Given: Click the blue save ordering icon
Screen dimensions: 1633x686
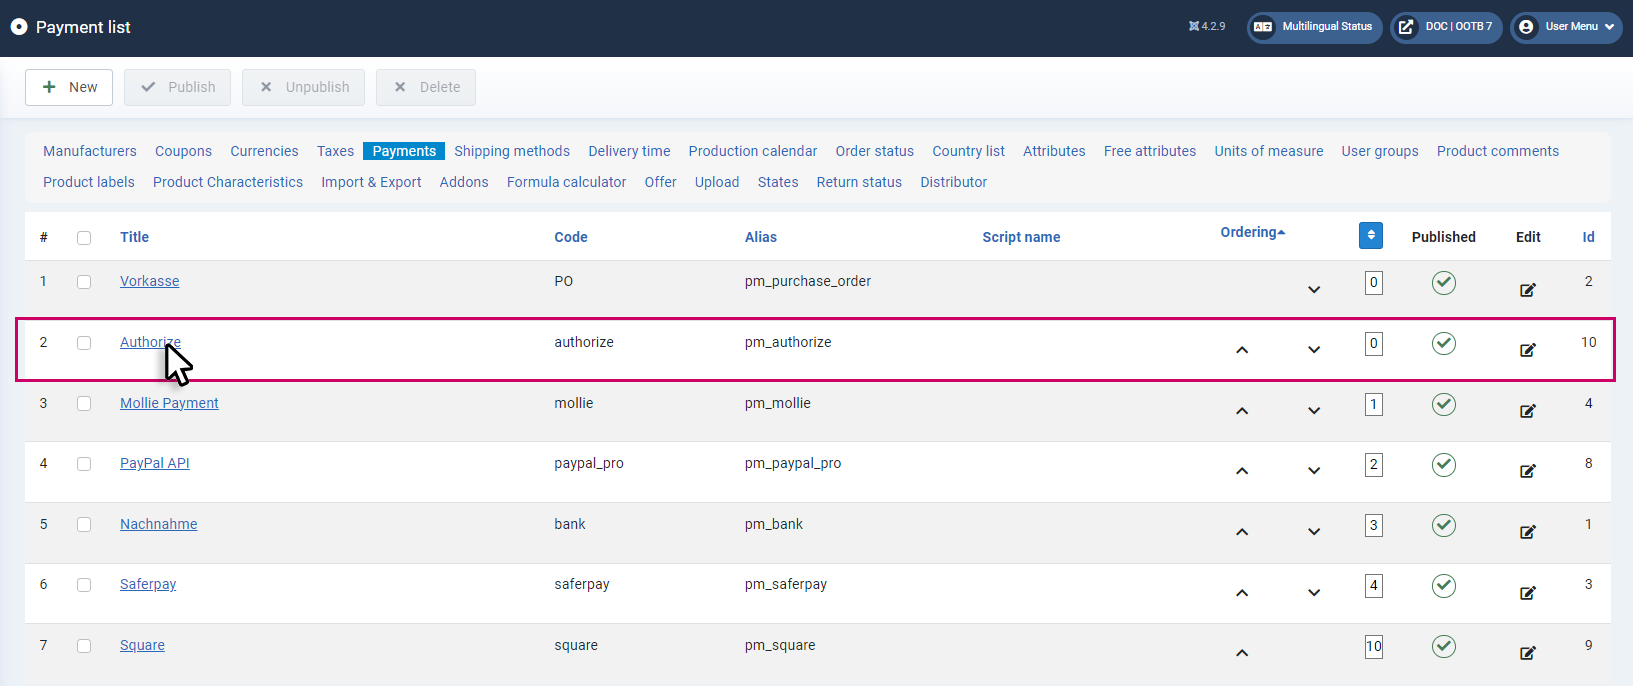Looking at the screenshot, I should (1371, 235).
